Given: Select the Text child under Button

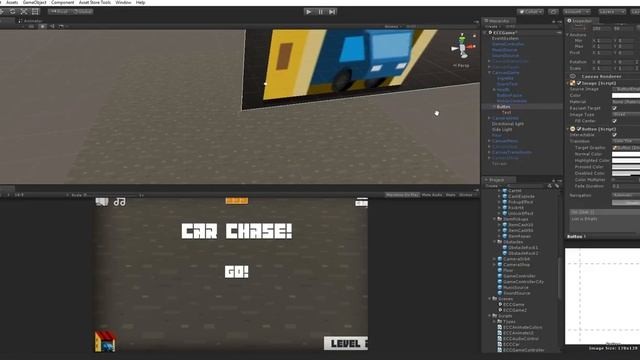Looking at the screenshot, I should pyautogui.click(x=506, y=112).
